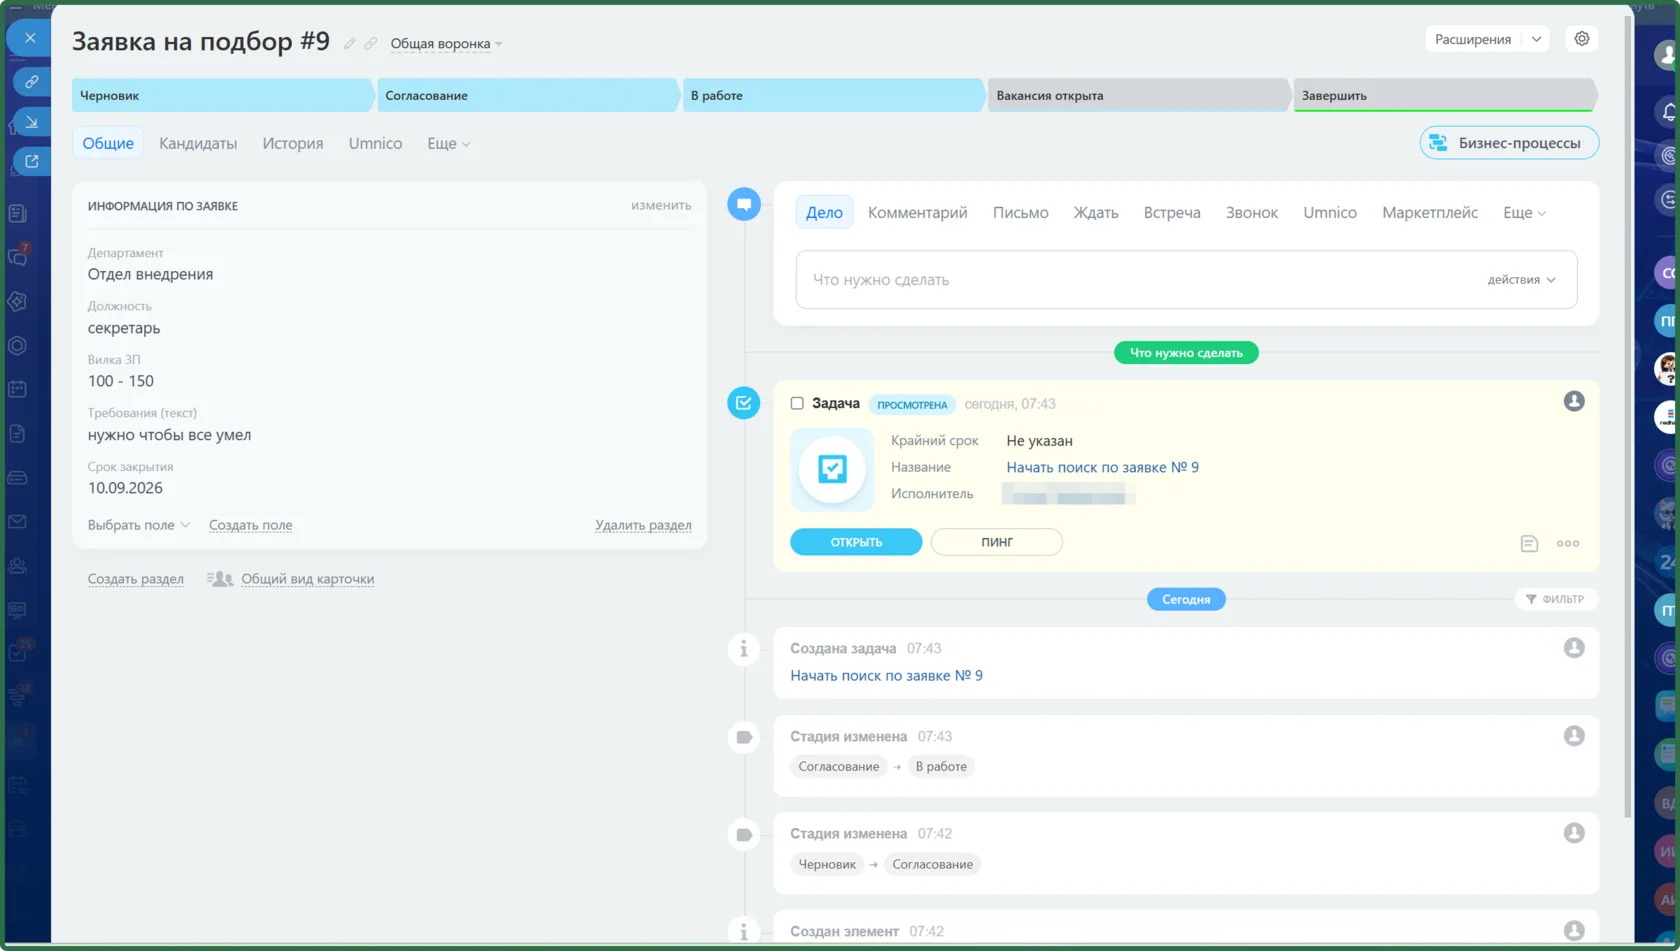Click 'Создать раздел' link

pos(135,579)
